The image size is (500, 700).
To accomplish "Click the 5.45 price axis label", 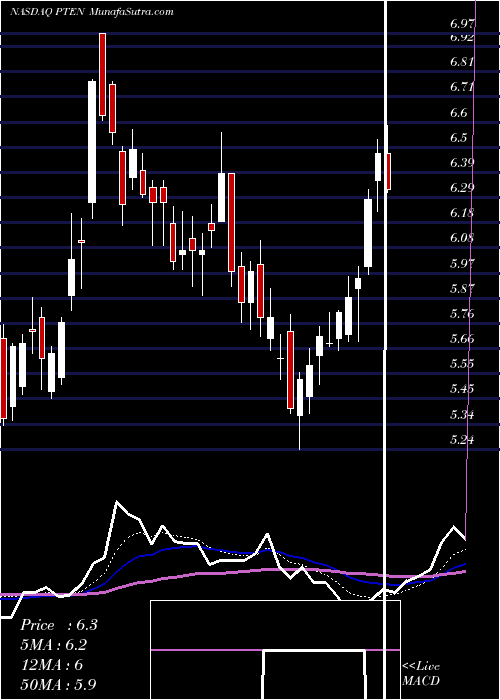I will pos(462,389).
